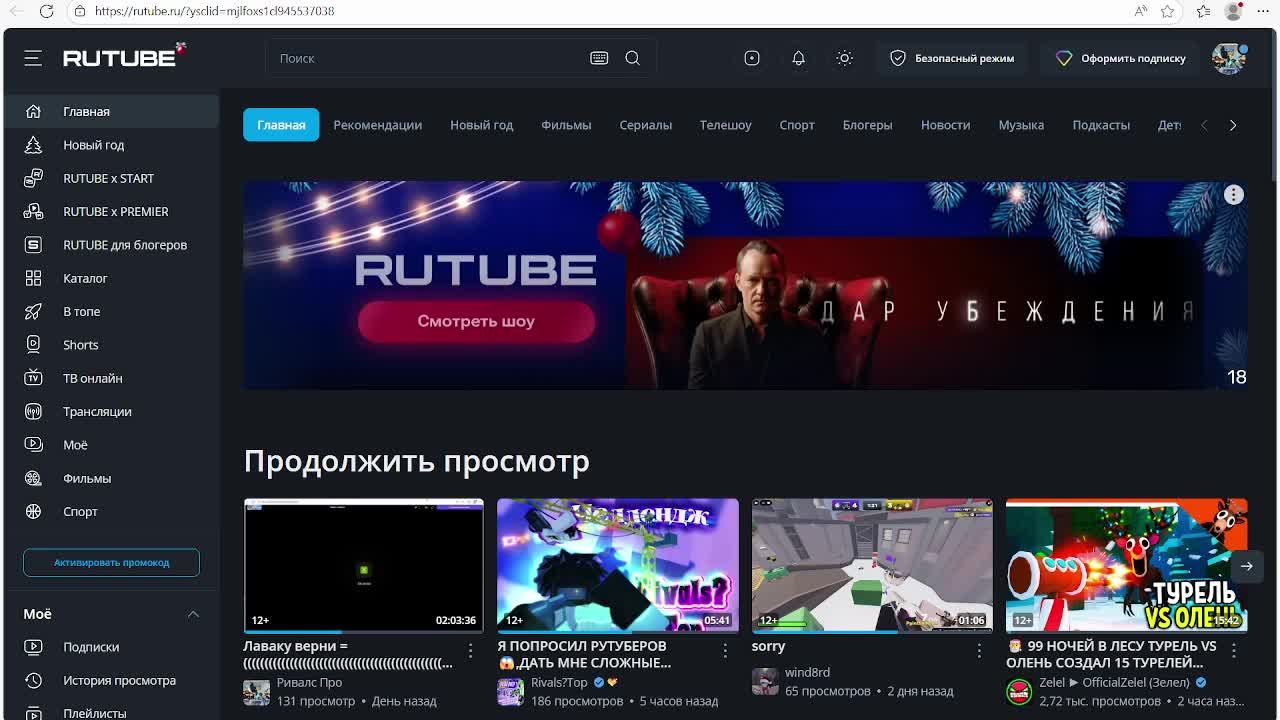Open Rivals?Top channel link

(x=559, y=683)
